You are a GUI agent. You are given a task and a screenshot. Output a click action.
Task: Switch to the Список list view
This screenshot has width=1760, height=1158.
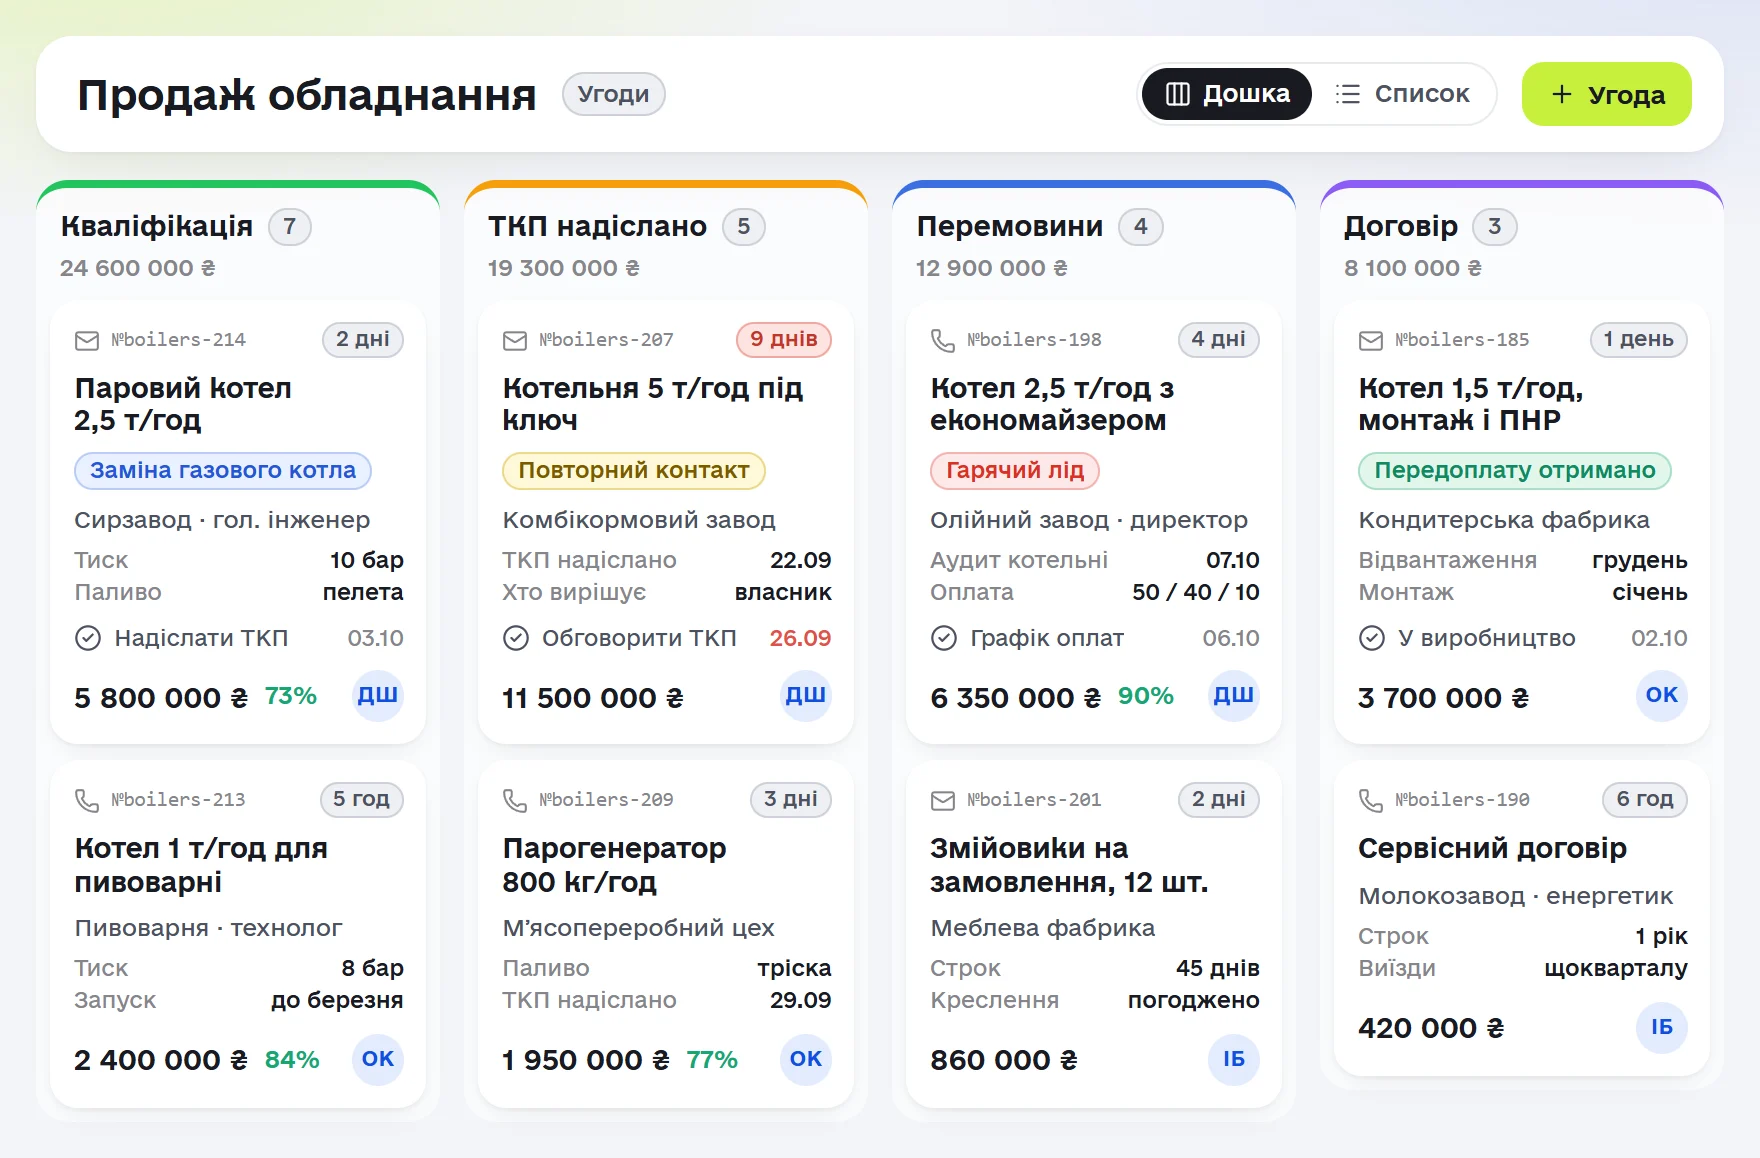click(1402, 94)
